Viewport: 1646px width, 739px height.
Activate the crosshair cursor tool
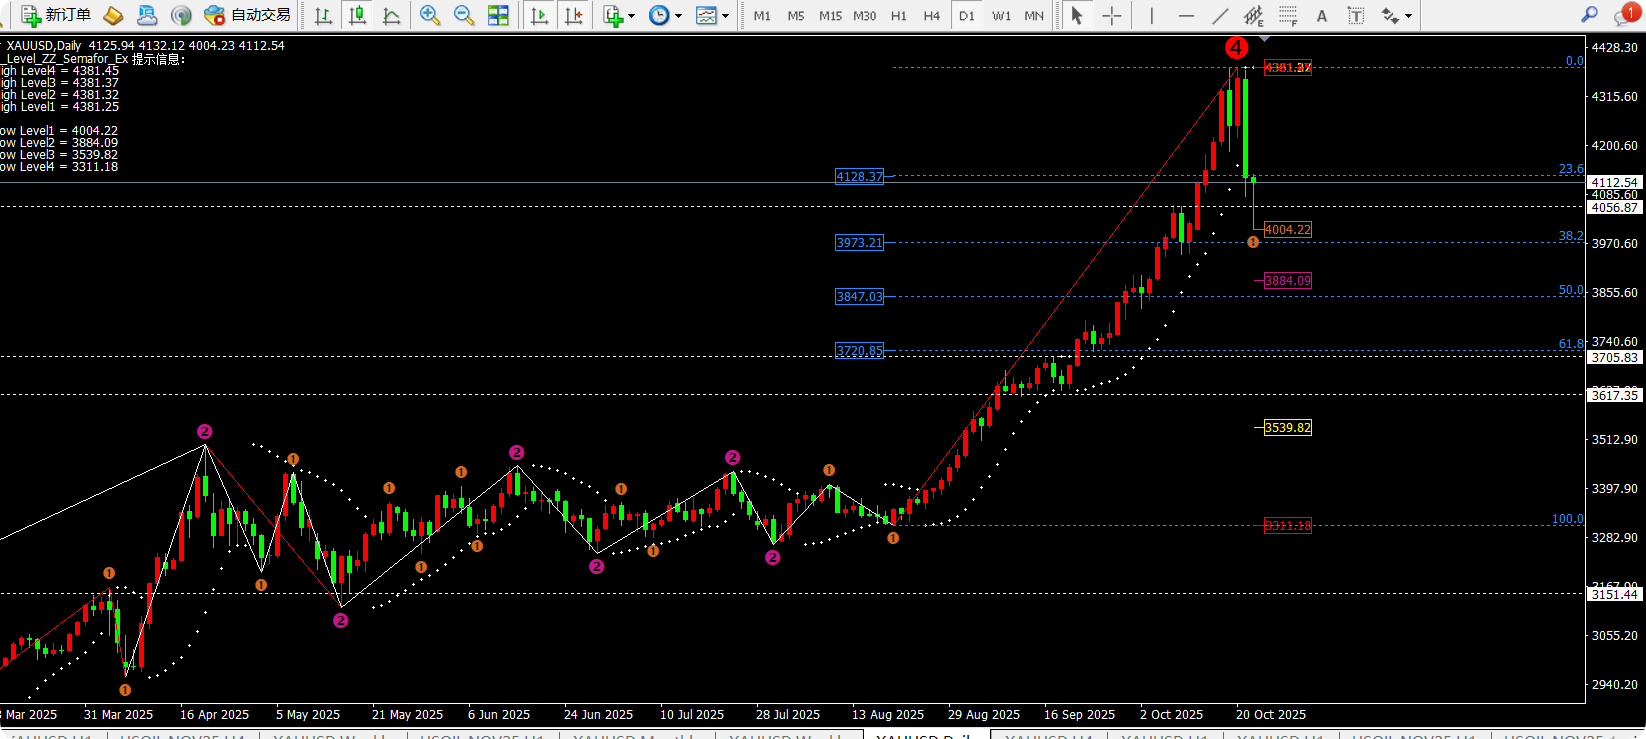1111,16
